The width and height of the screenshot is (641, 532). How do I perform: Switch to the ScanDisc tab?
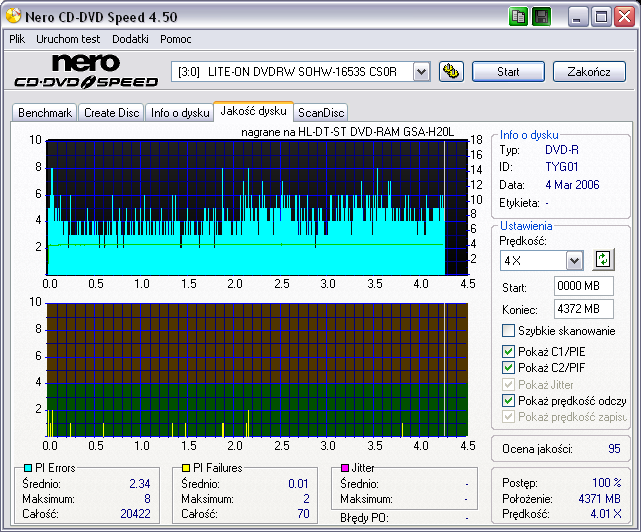click(321, 113)
